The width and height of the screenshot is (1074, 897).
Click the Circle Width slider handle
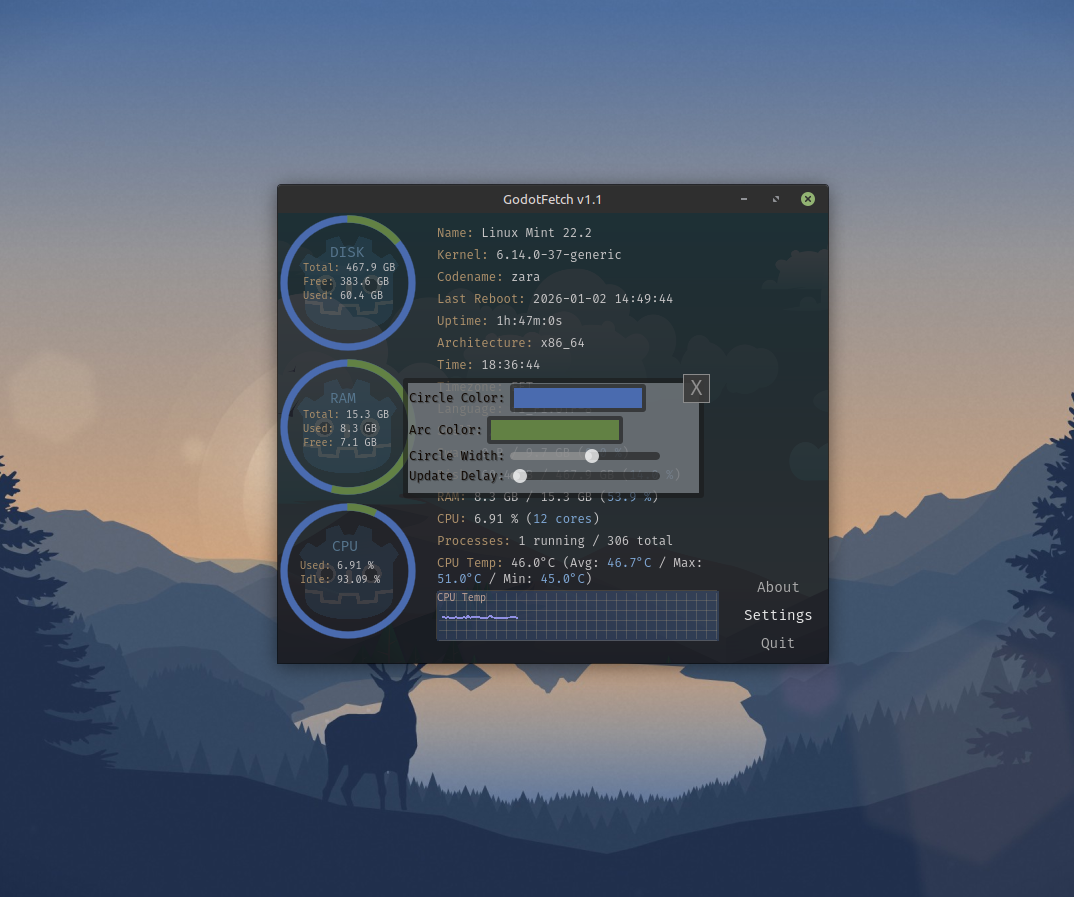pos(592,456)
